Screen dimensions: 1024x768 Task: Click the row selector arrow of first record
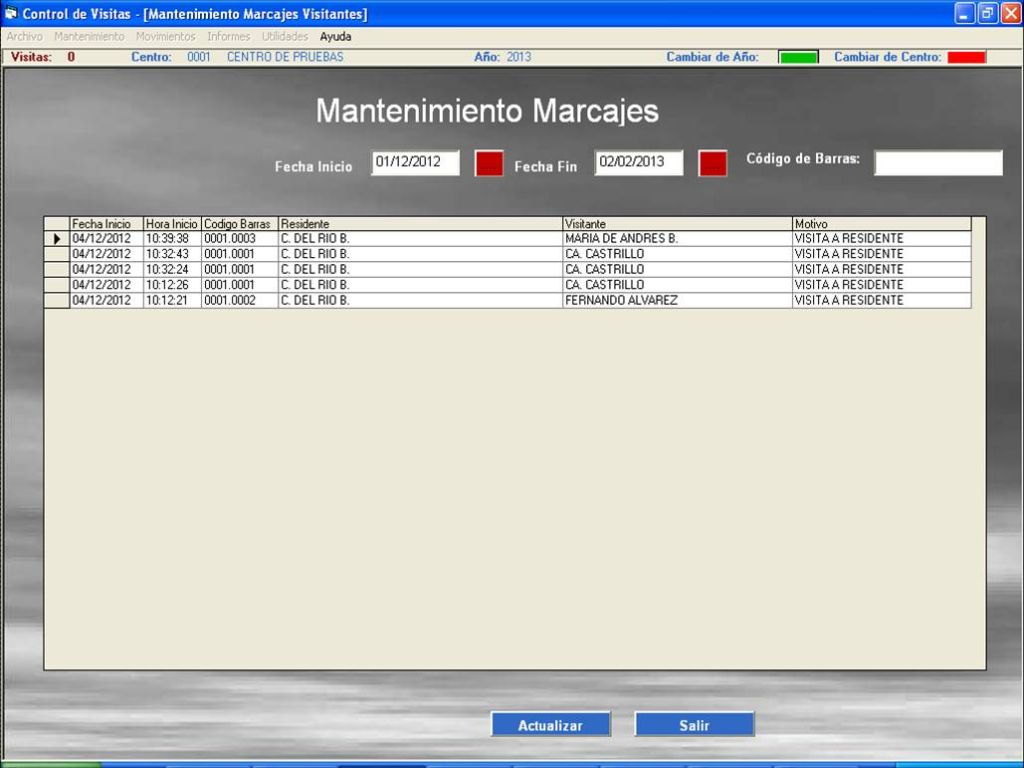[57, 239]
